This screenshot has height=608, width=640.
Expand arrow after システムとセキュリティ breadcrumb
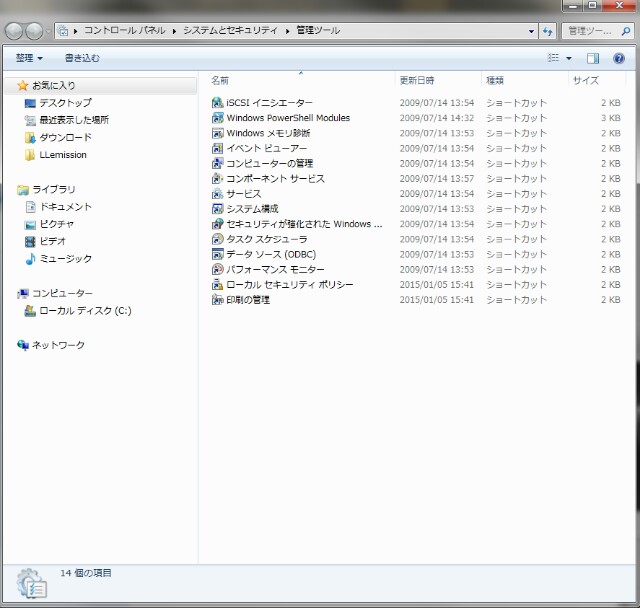(288, 31)
